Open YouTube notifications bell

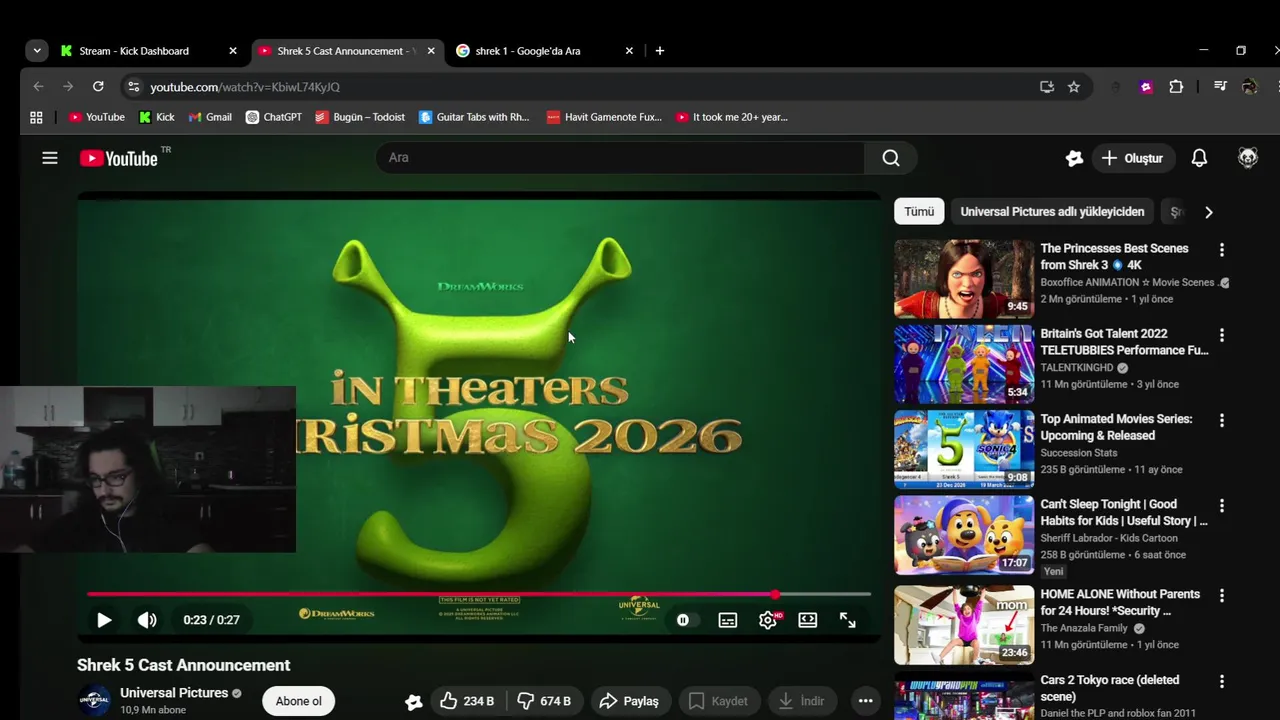[1199, 158]
